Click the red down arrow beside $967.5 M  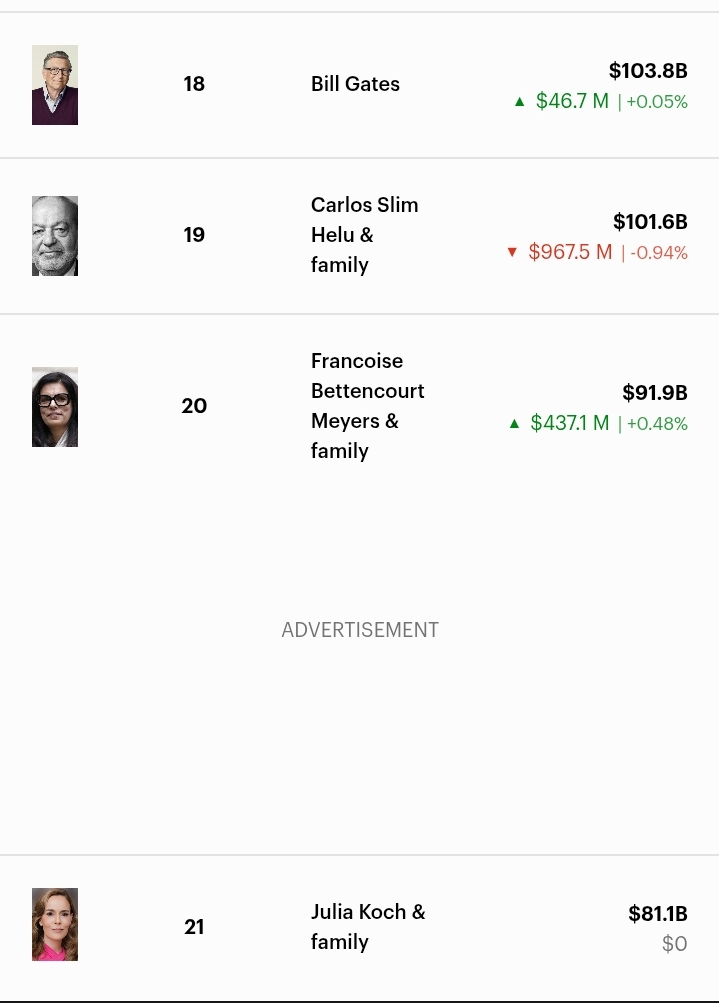tap(512, 252)
